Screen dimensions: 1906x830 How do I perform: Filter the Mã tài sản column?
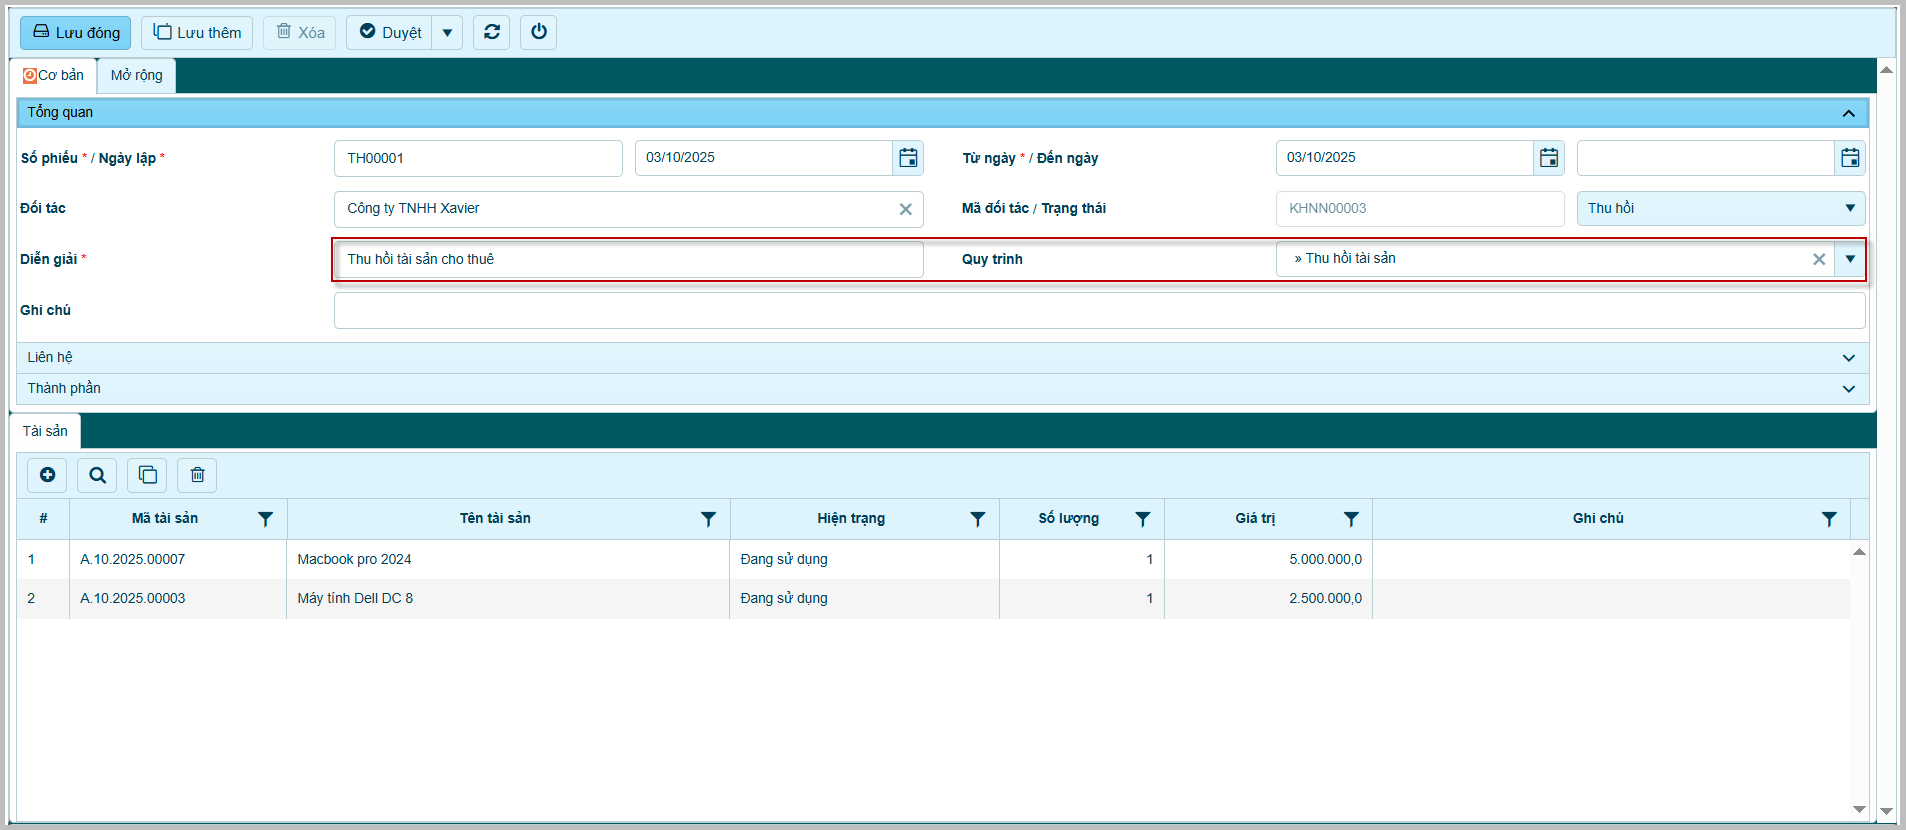click(x=265, y=519)
